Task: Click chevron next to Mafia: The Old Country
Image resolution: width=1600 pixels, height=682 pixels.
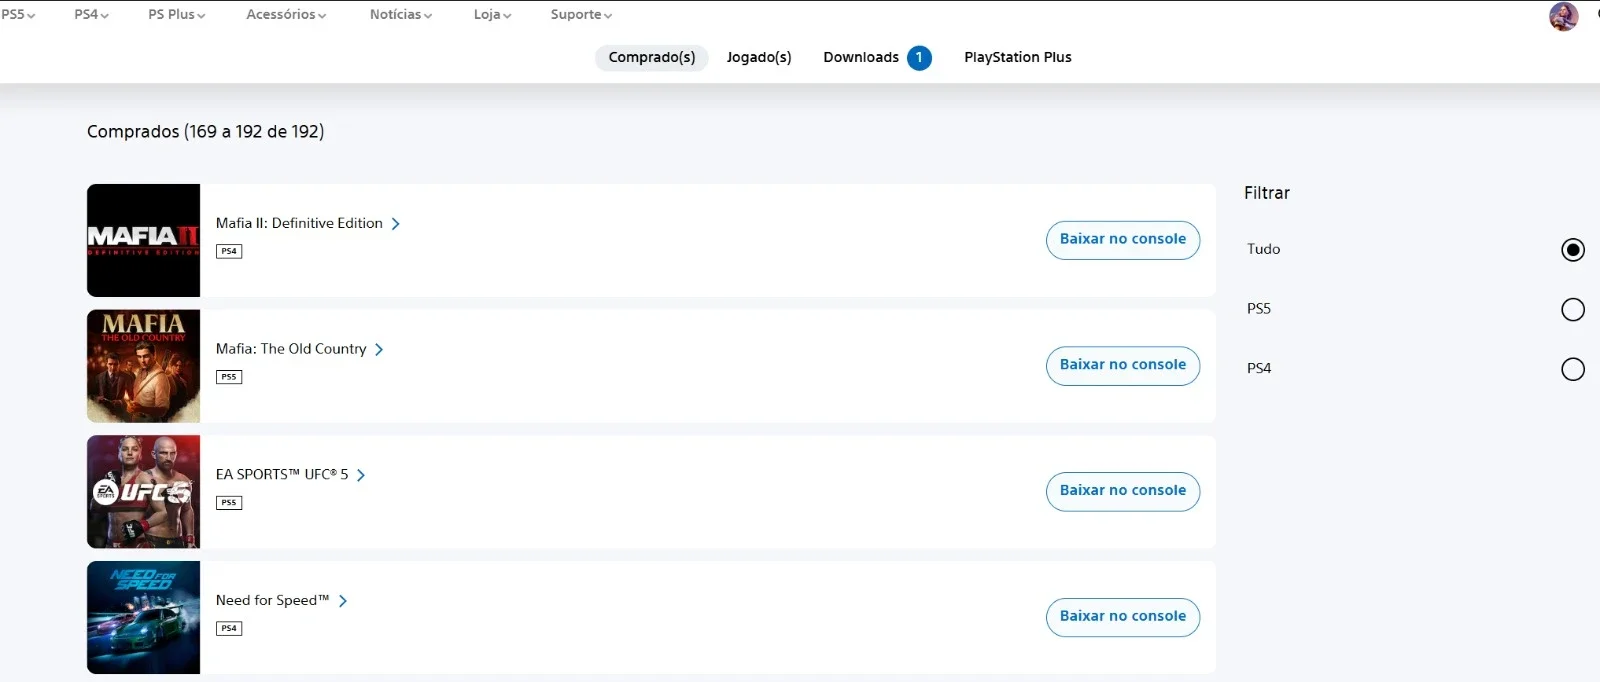Action: pyautogui.click(x=379, y=350)
